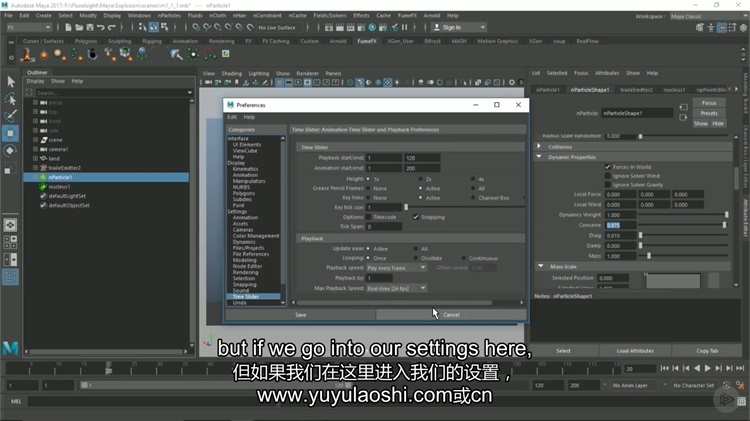The width and height of the screenshot is (750, 421).
Task: Click the Load Attributes button
Action: 635,351
